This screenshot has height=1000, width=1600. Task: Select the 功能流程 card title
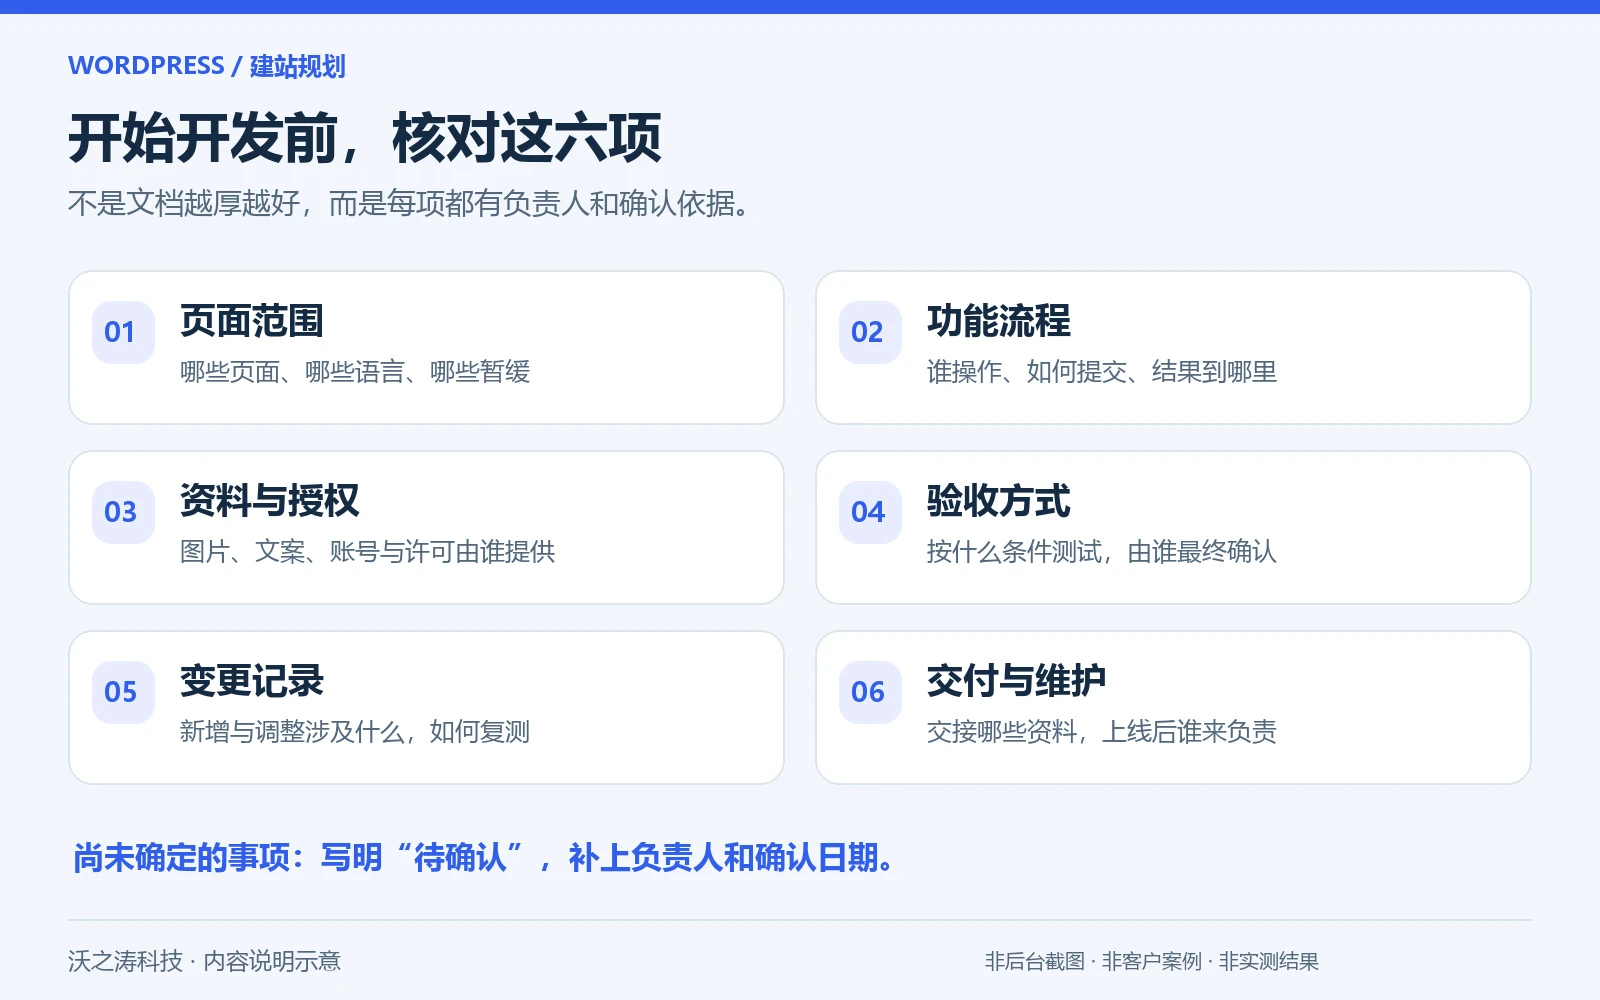pos(999,321)
